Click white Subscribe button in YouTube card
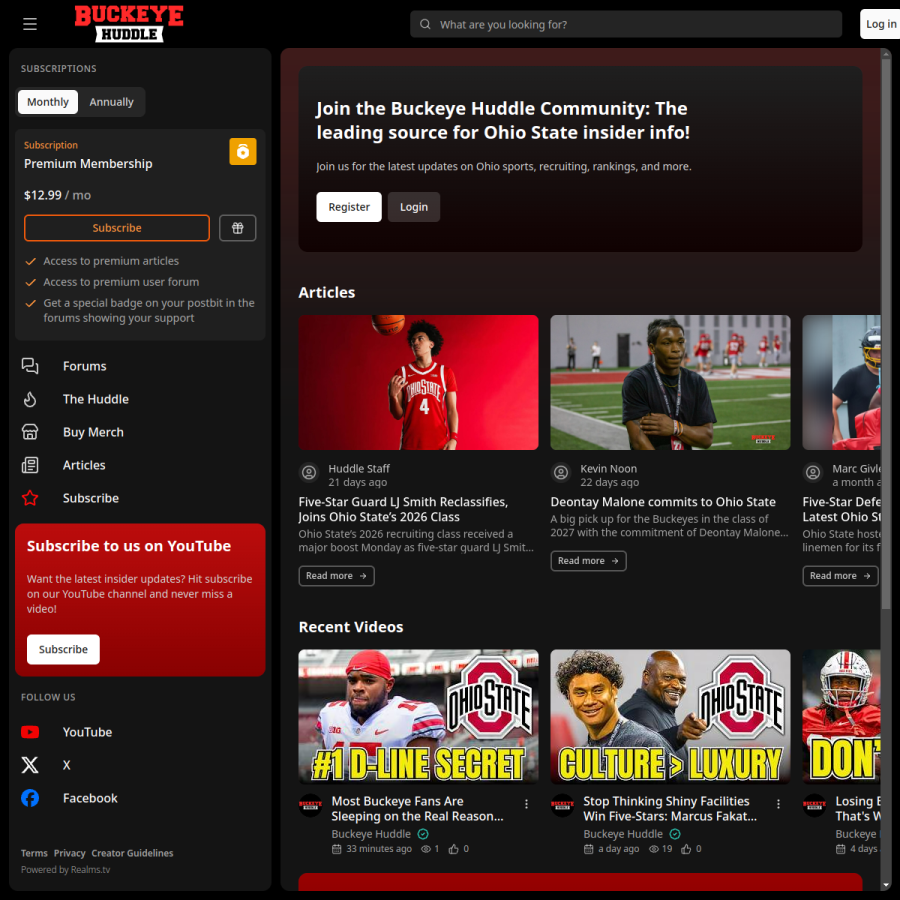 tap(63, 649)
